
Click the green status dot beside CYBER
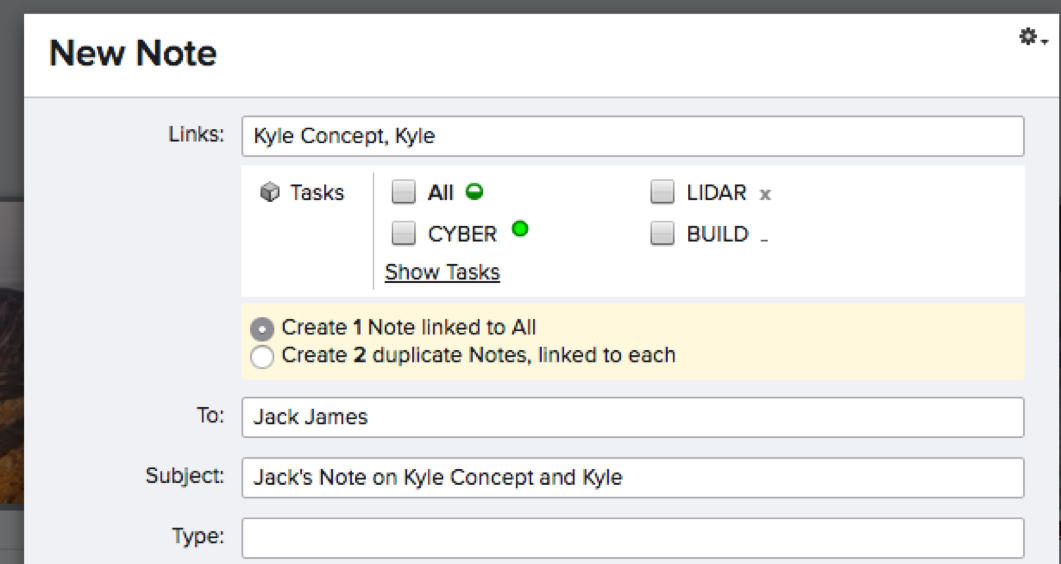[519, 229]
